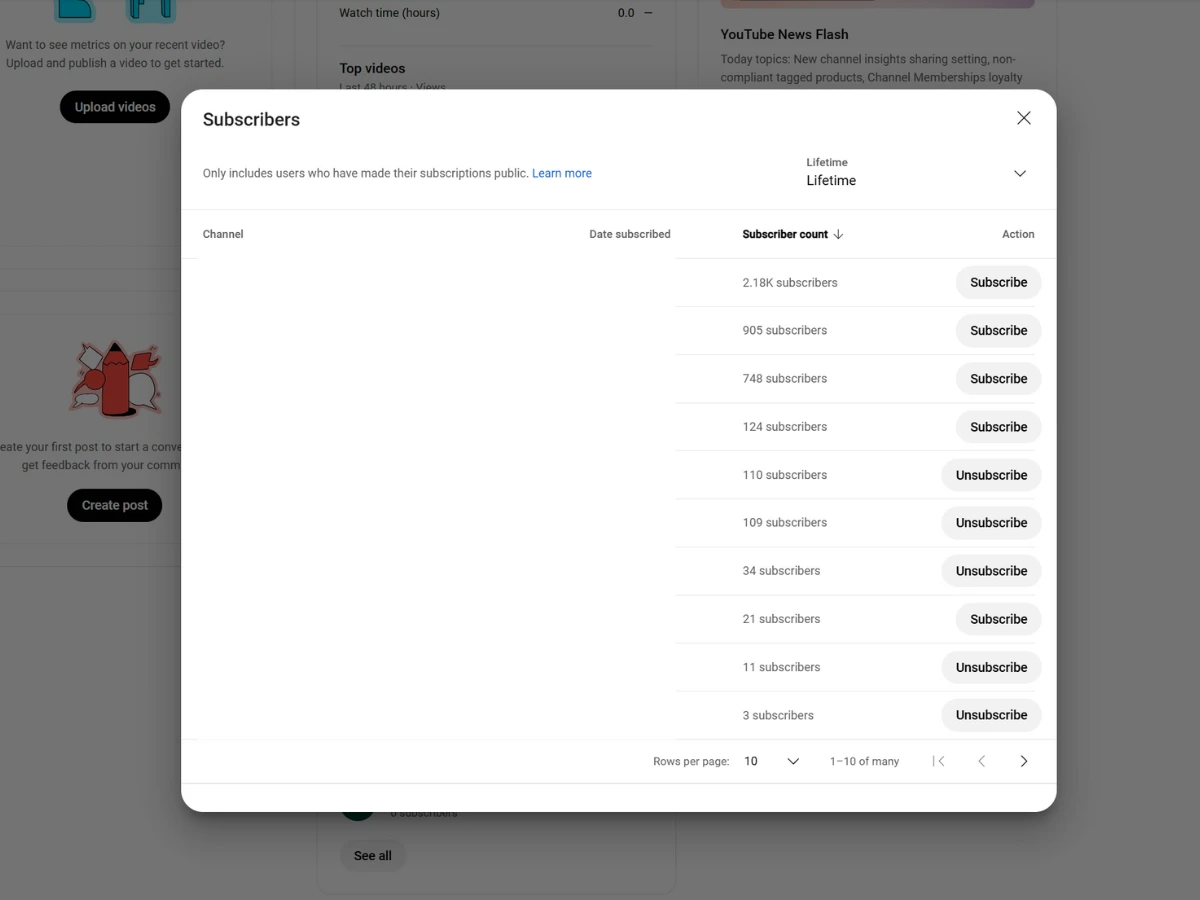
Task: Sort by Date subscribed column header
Action: click(x=630, y=234)
